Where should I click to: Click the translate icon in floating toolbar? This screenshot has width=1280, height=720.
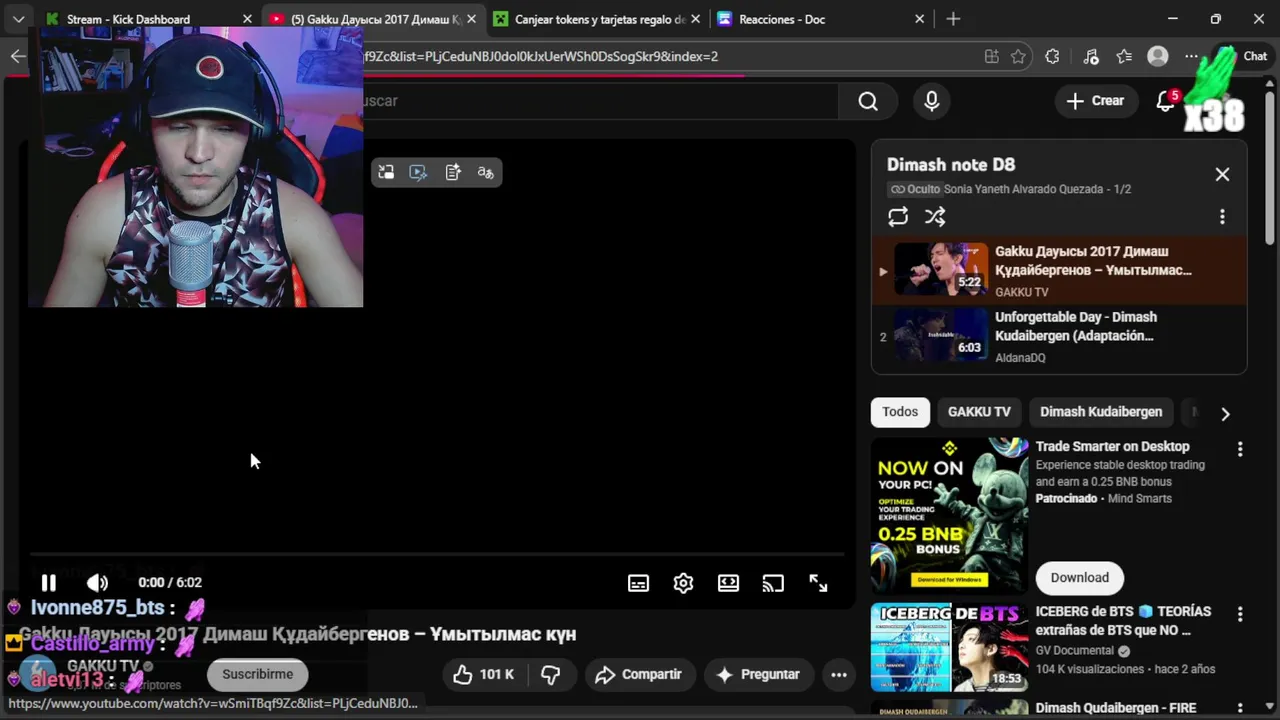point(485,173)
